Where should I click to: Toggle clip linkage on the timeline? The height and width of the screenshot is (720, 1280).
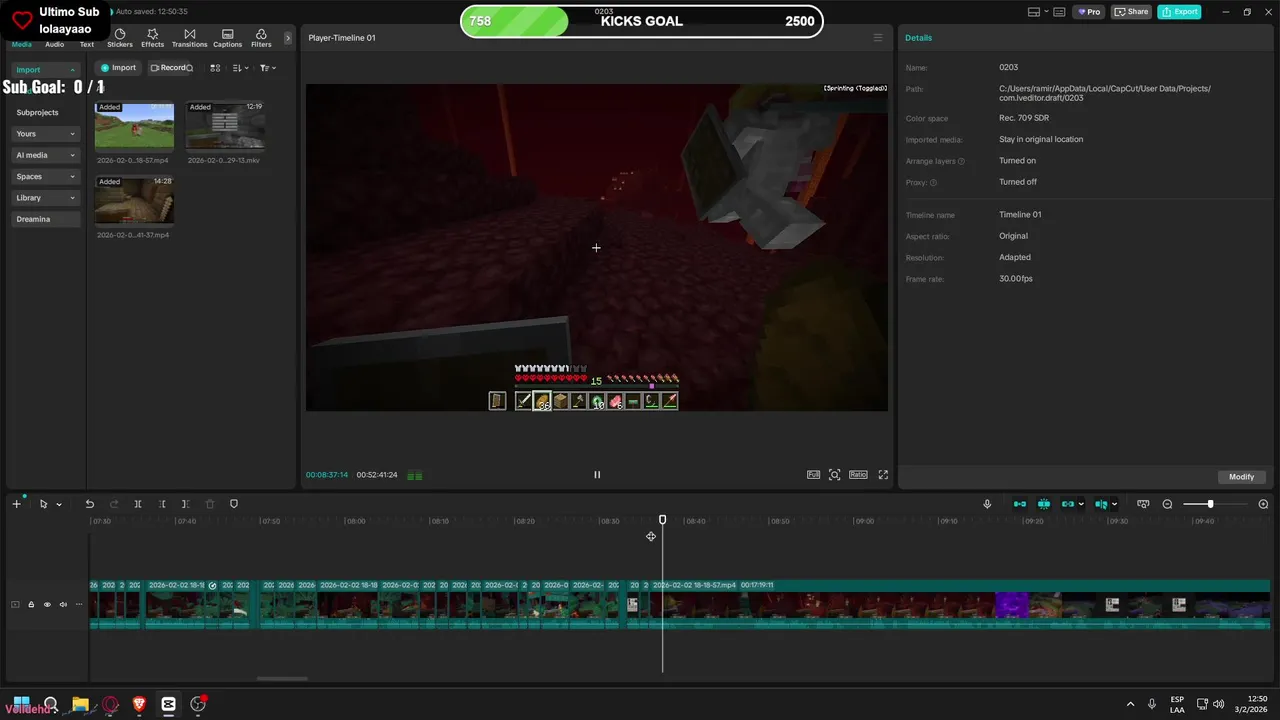[x=1068, y=504]
